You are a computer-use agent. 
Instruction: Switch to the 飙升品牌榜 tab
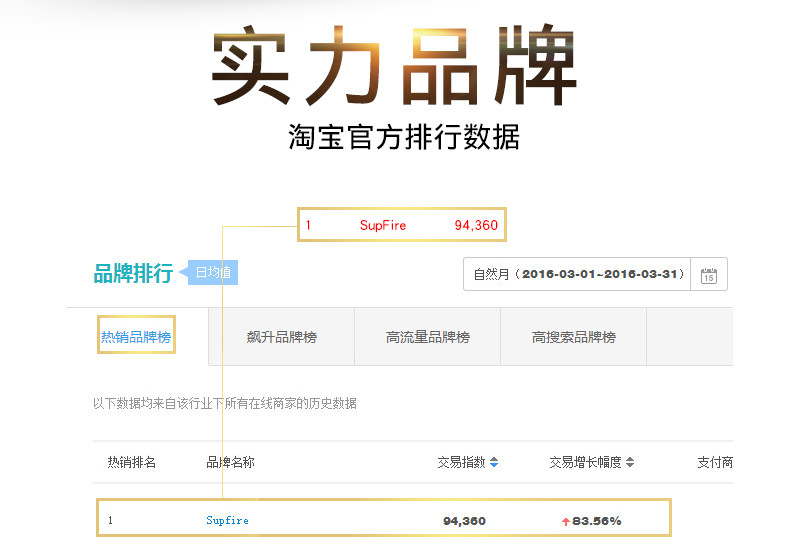[x=282, y=337]
